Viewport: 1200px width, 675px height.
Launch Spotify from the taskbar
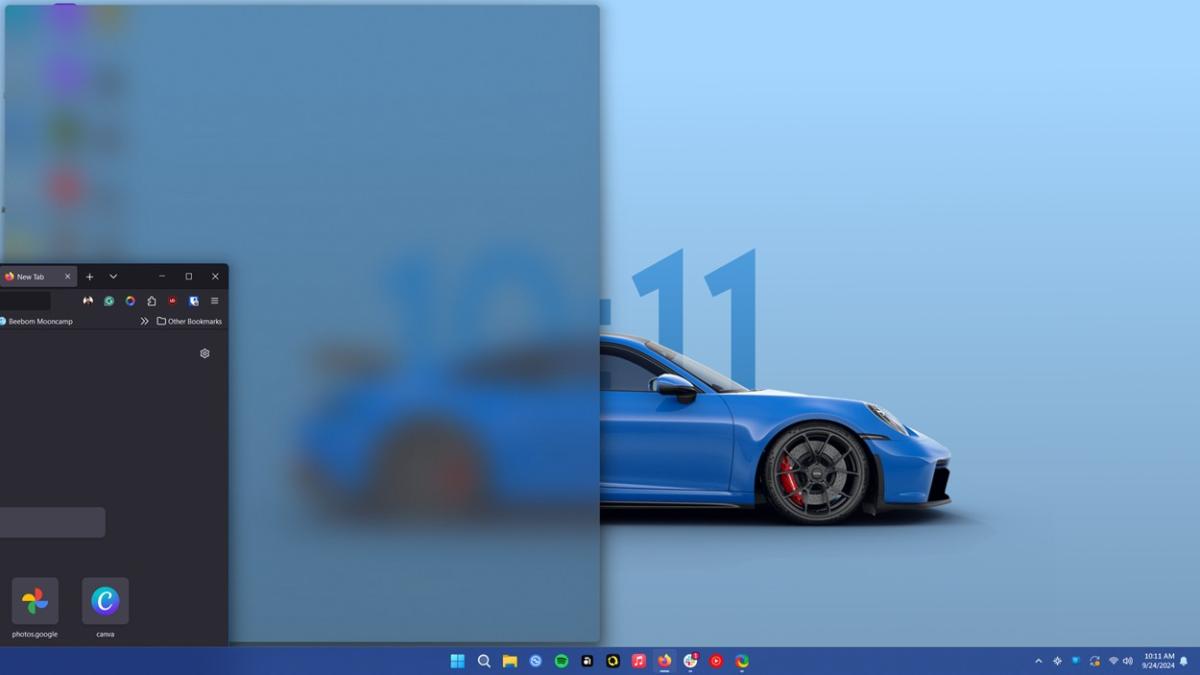[560, 660]
